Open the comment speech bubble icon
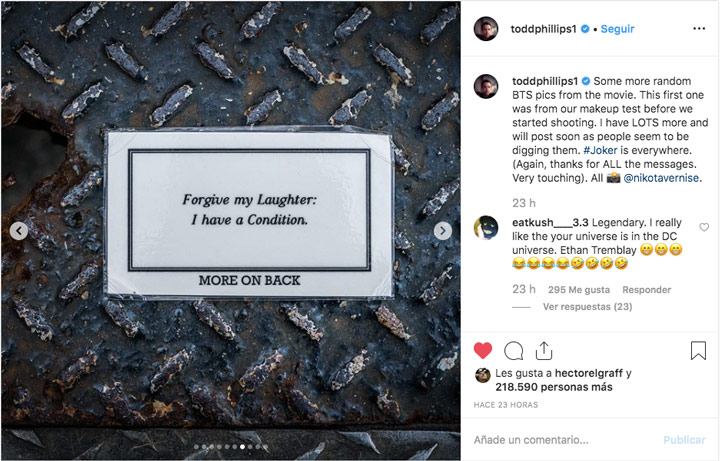 click(x=513, y=351)
